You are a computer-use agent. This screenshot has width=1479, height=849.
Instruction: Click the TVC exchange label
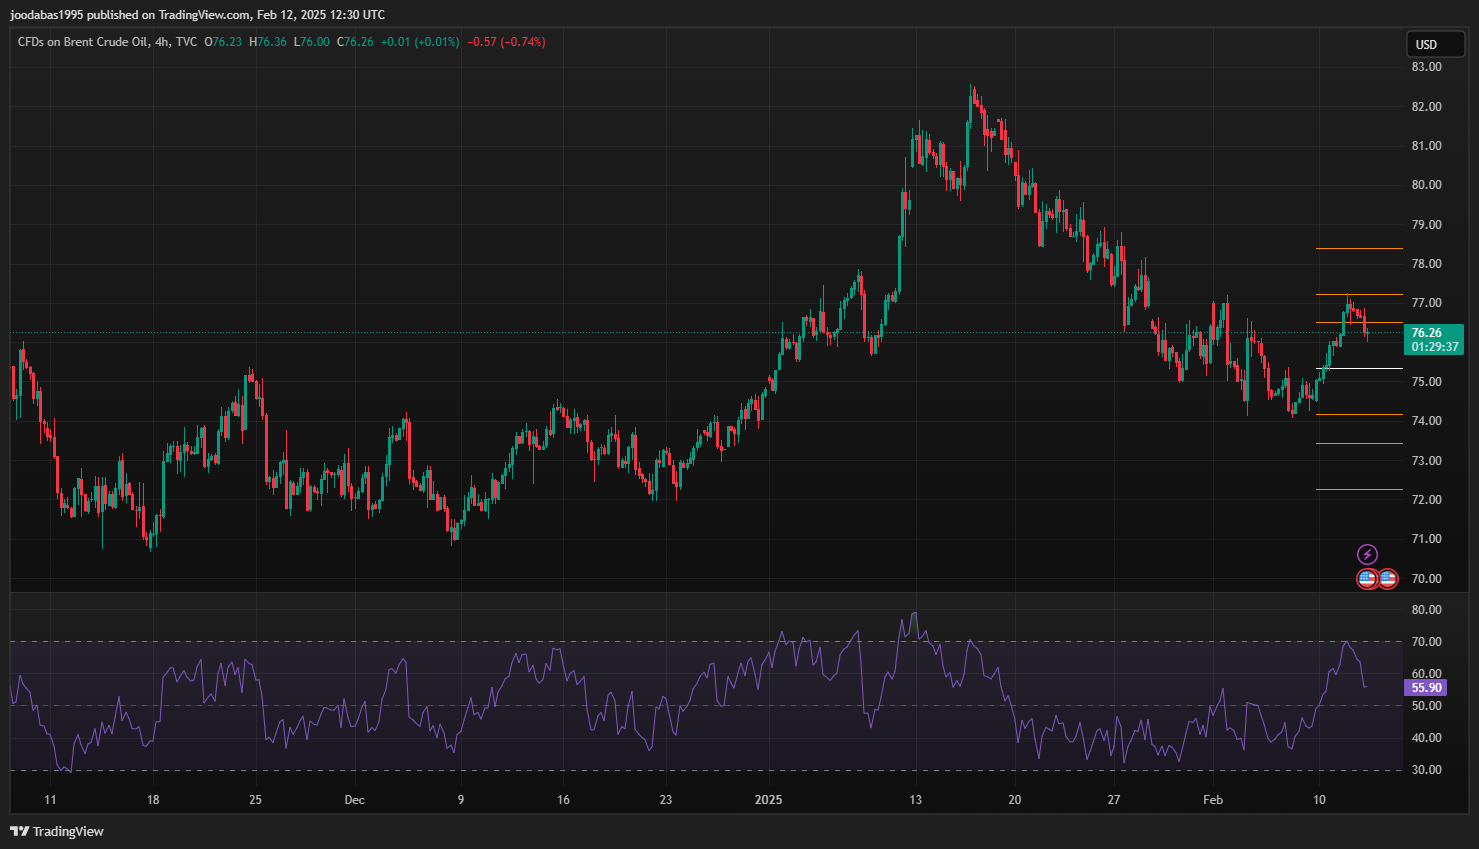(x=186, y=42)
